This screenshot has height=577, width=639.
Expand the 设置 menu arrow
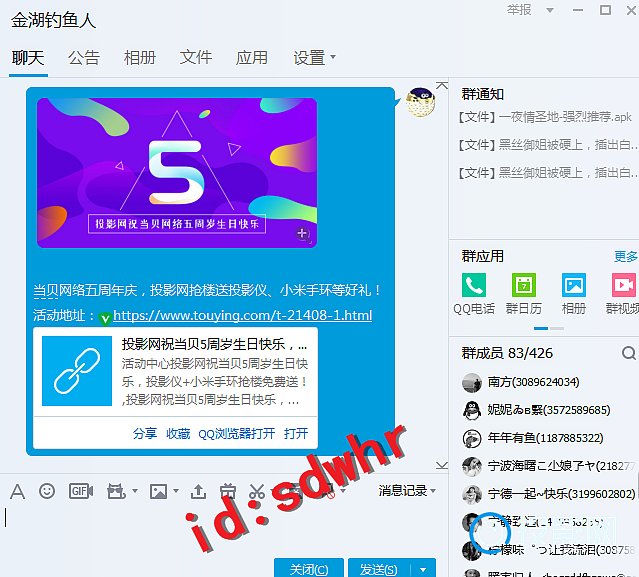(x=333, y=57)
